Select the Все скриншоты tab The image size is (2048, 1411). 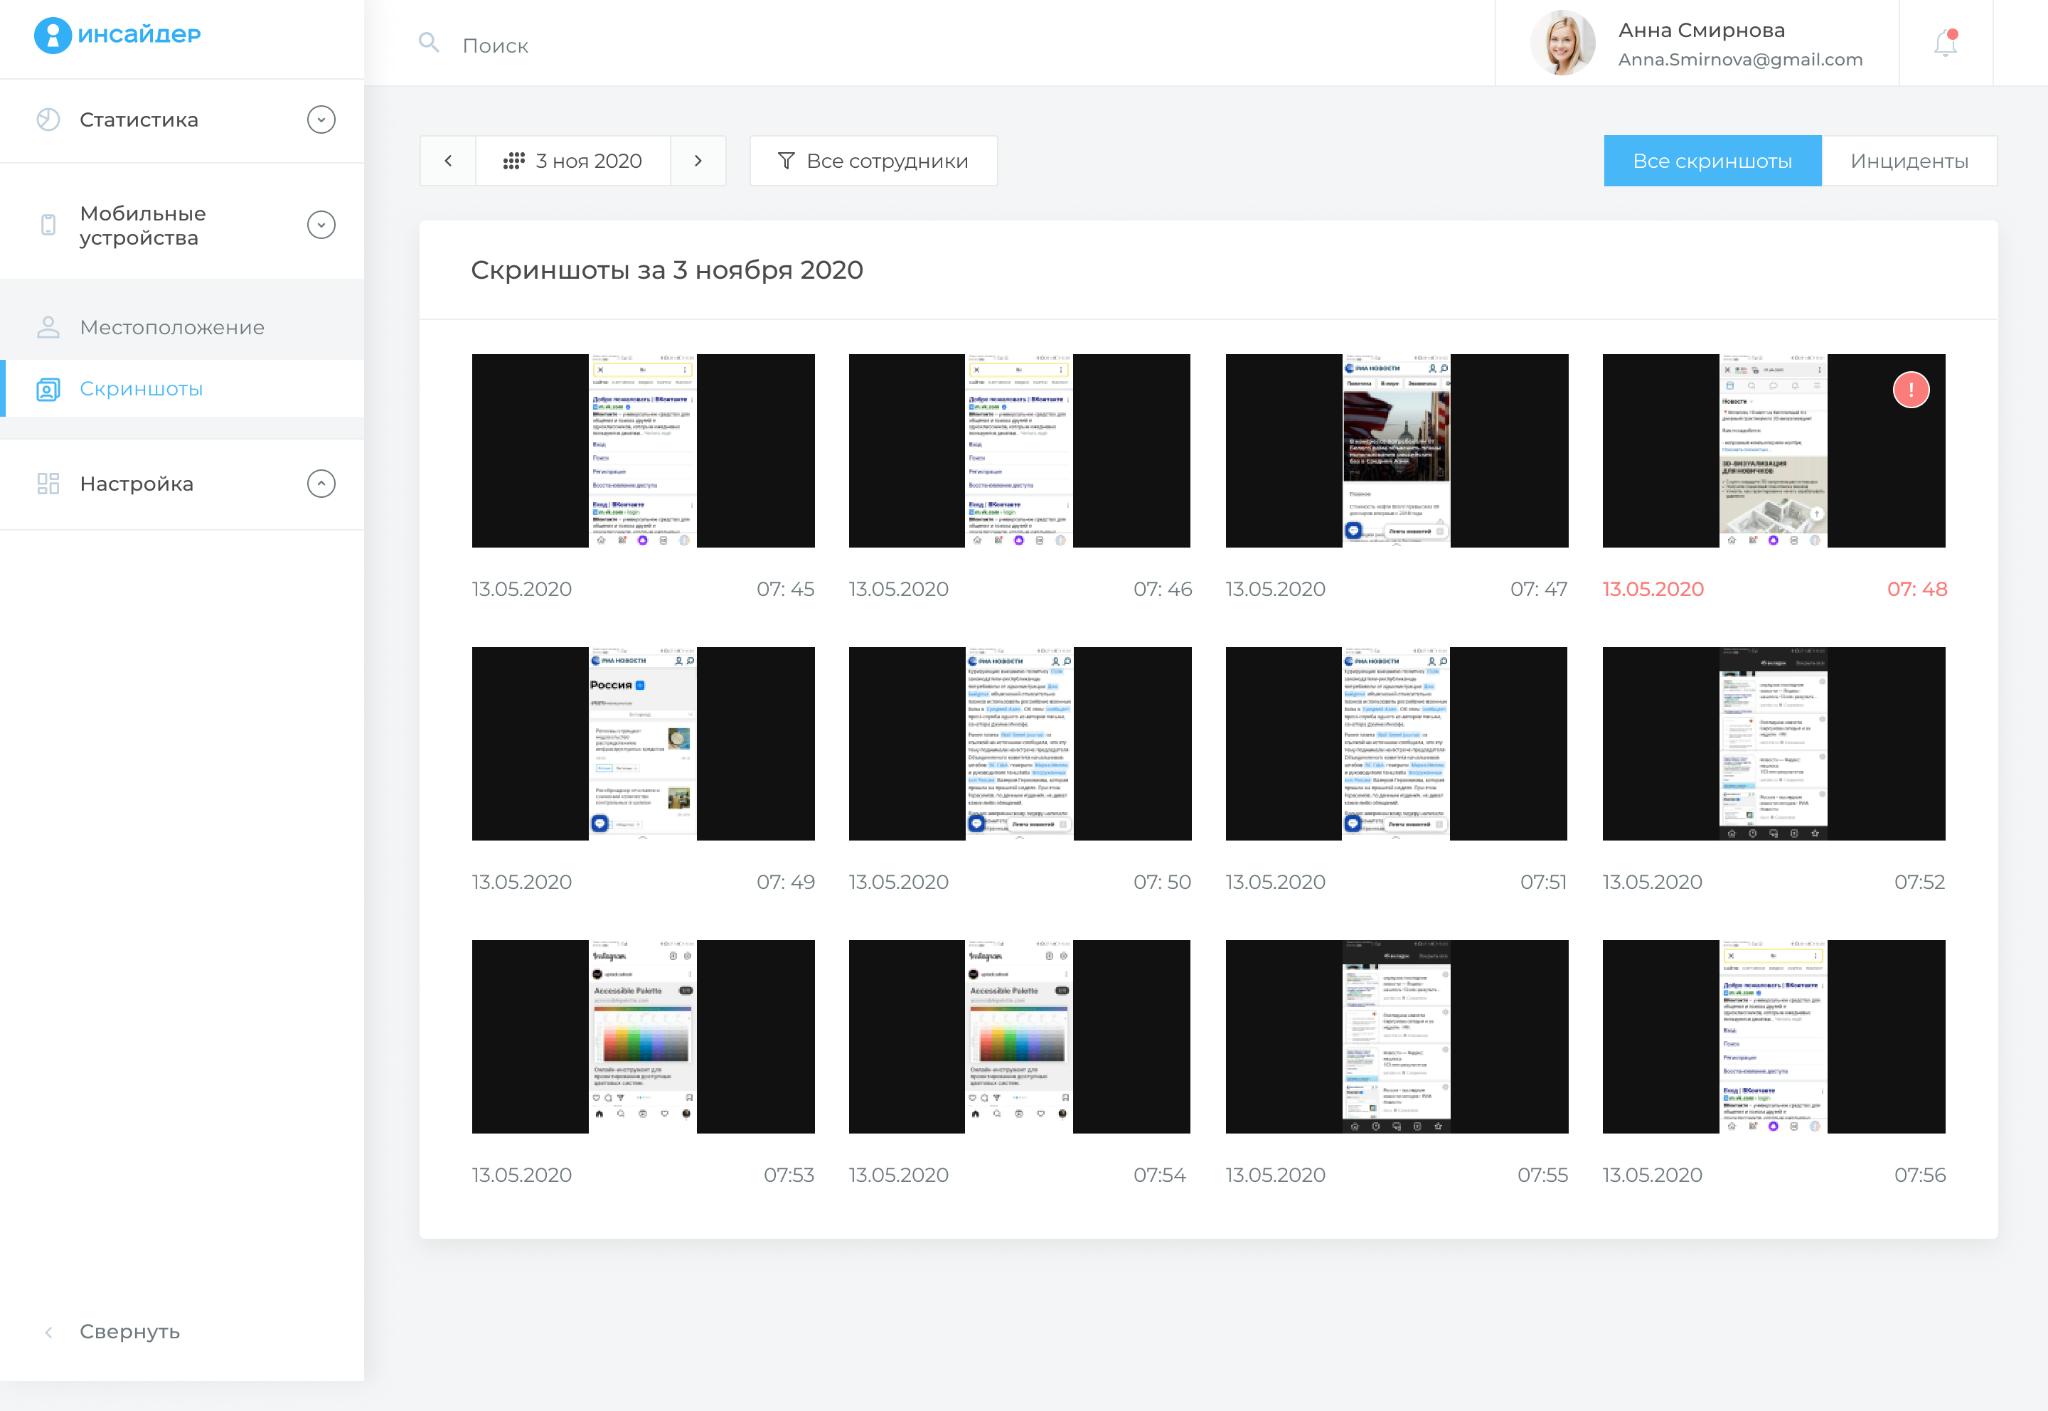coord(1712,161)
